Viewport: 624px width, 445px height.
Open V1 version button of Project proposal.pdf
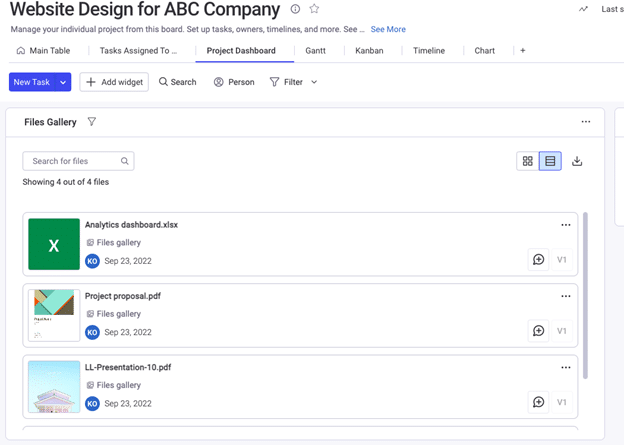(562, 331)
